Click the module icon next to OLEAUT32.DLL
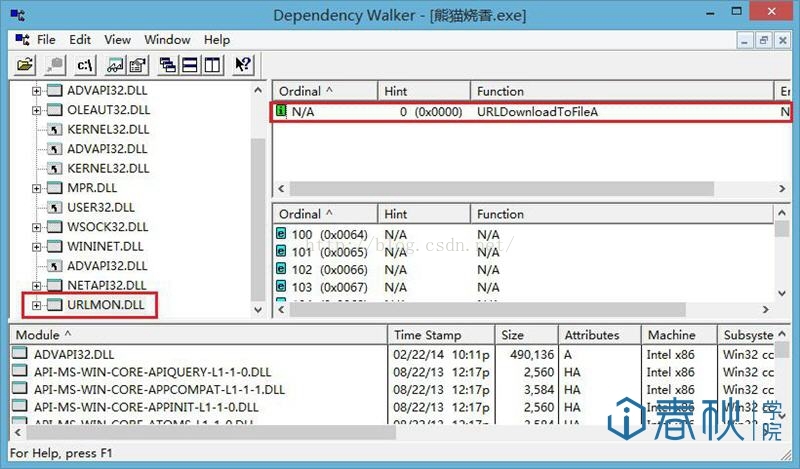 pos(55,110)
